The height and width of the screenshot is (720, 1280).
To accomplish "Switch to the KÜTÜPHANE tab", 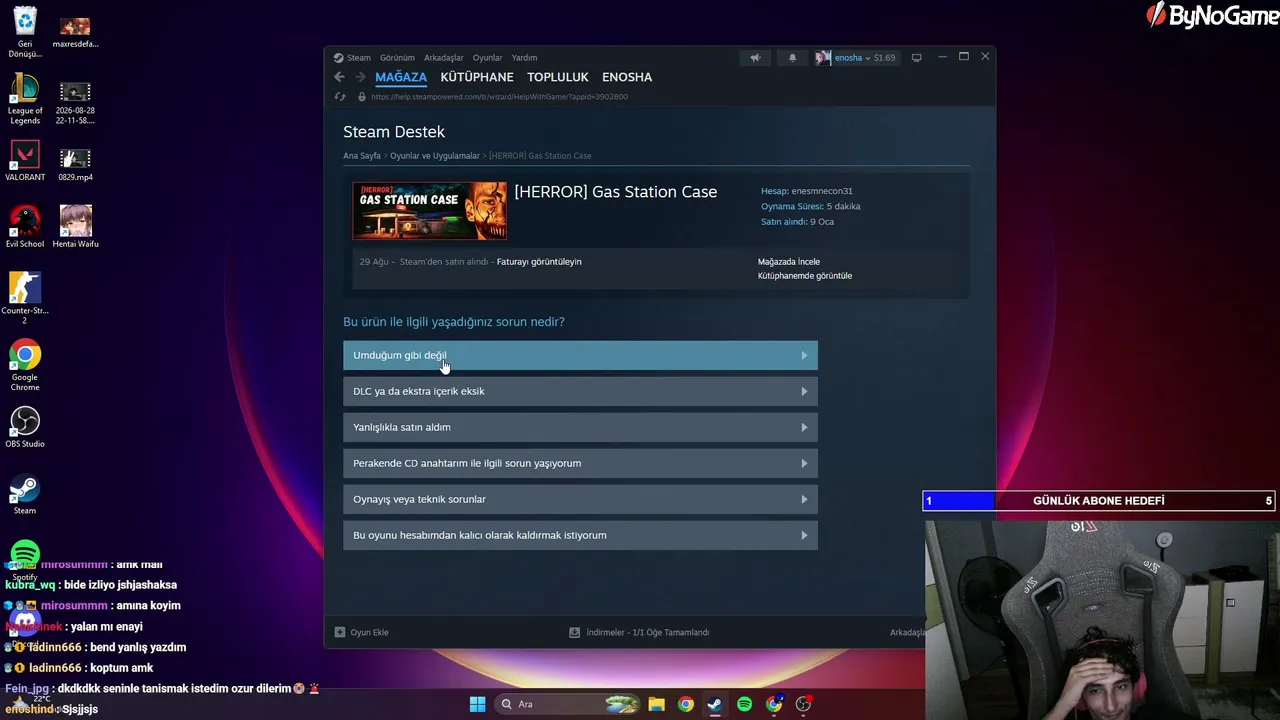I will (x=477, y=77).
